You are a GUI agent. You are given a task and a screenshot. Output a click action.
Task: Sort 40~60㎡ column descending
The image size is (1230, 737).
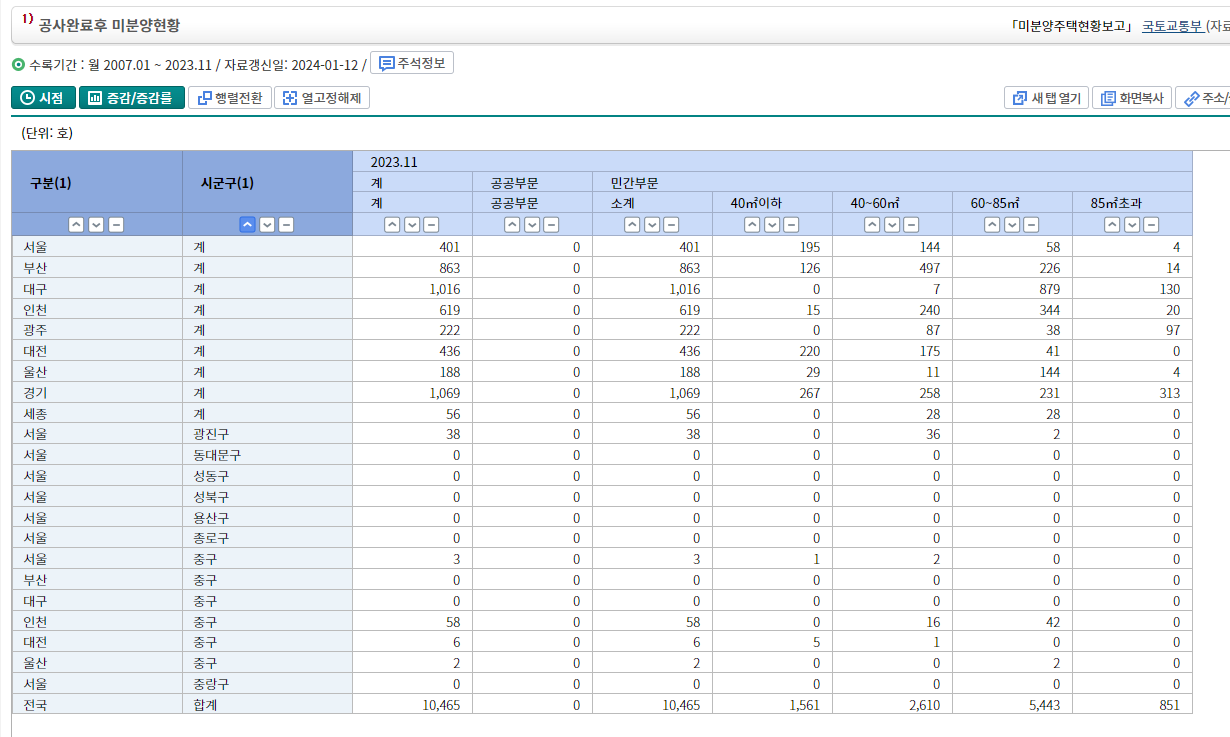pos(891,225)
